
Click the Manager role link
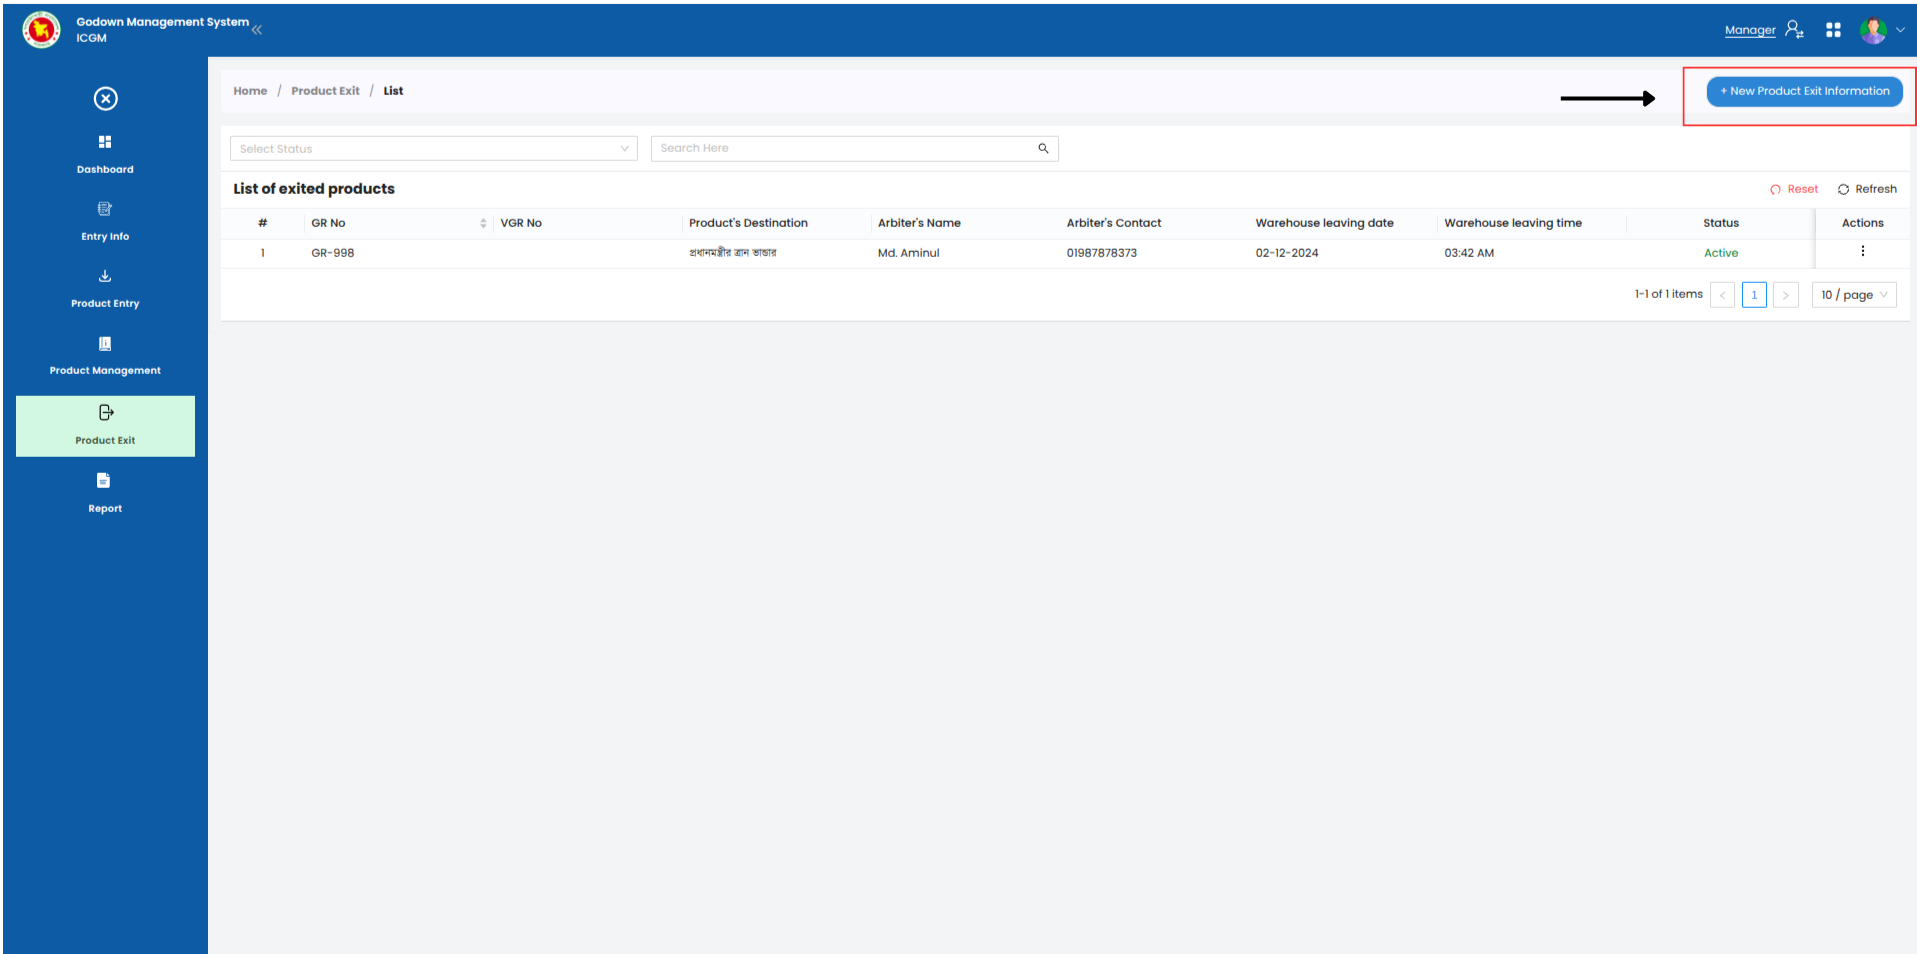click(x=1750, y=30)
